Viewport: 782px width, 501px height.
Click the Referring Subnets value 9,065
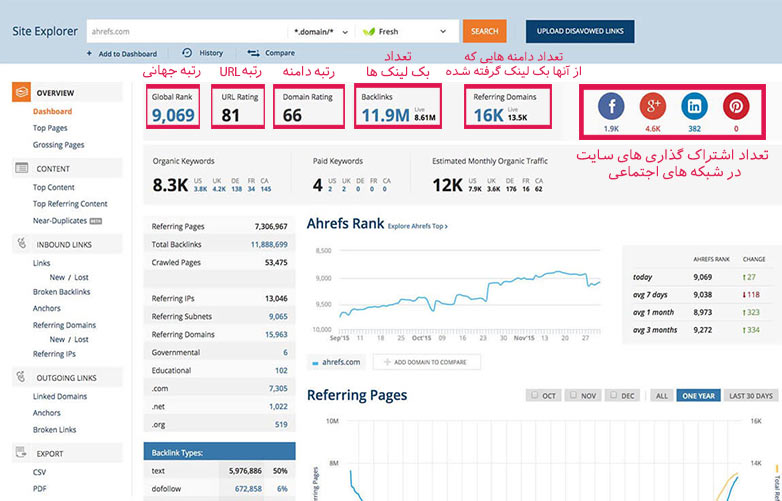click(278, 316)
